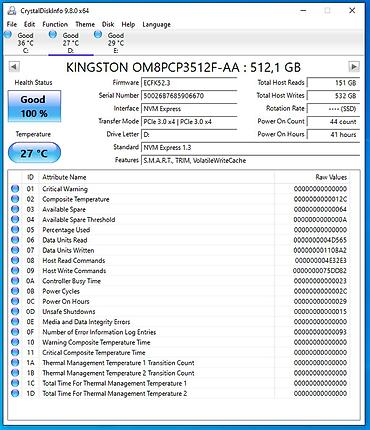This screenshot has width=370, height=430.
Task: Click the status icon for Host Read Commands
Action: (15, 260)
